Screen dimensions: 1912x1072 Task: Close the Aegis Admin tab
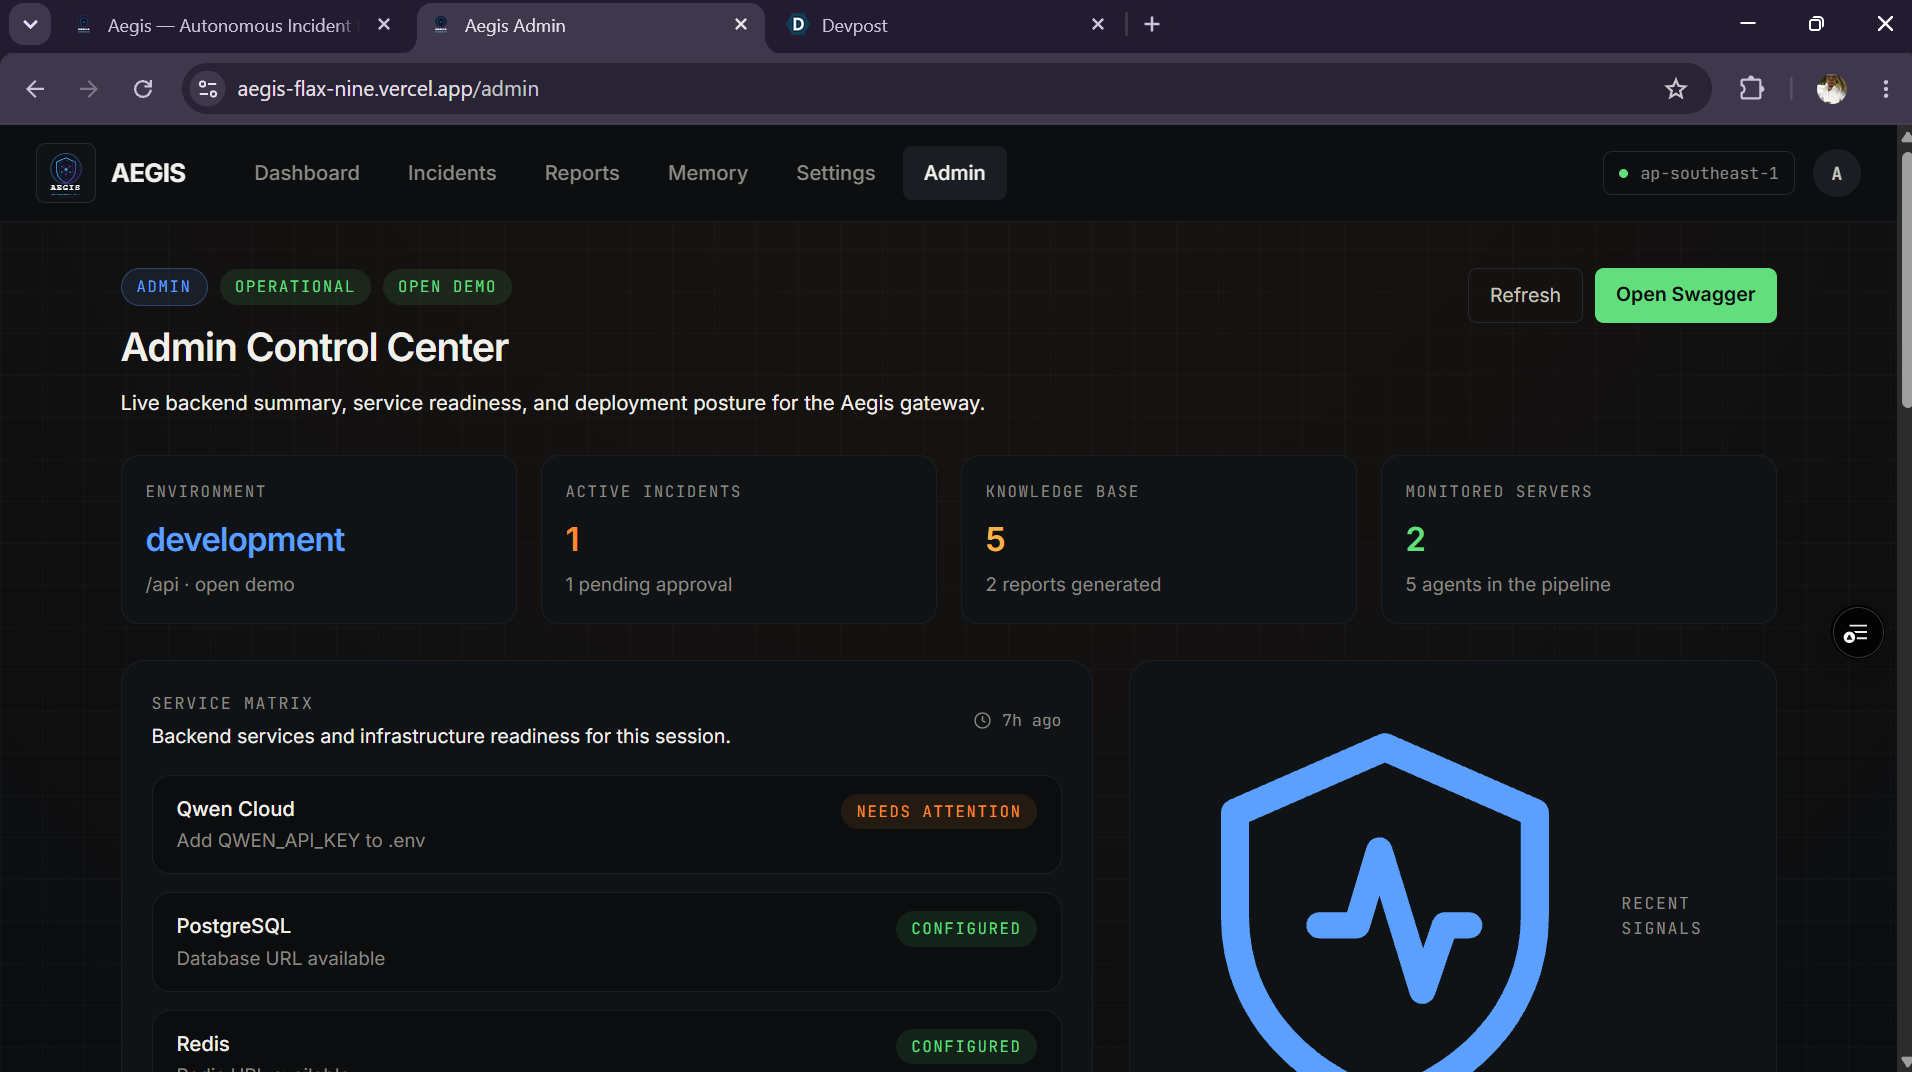click(741, 24)
